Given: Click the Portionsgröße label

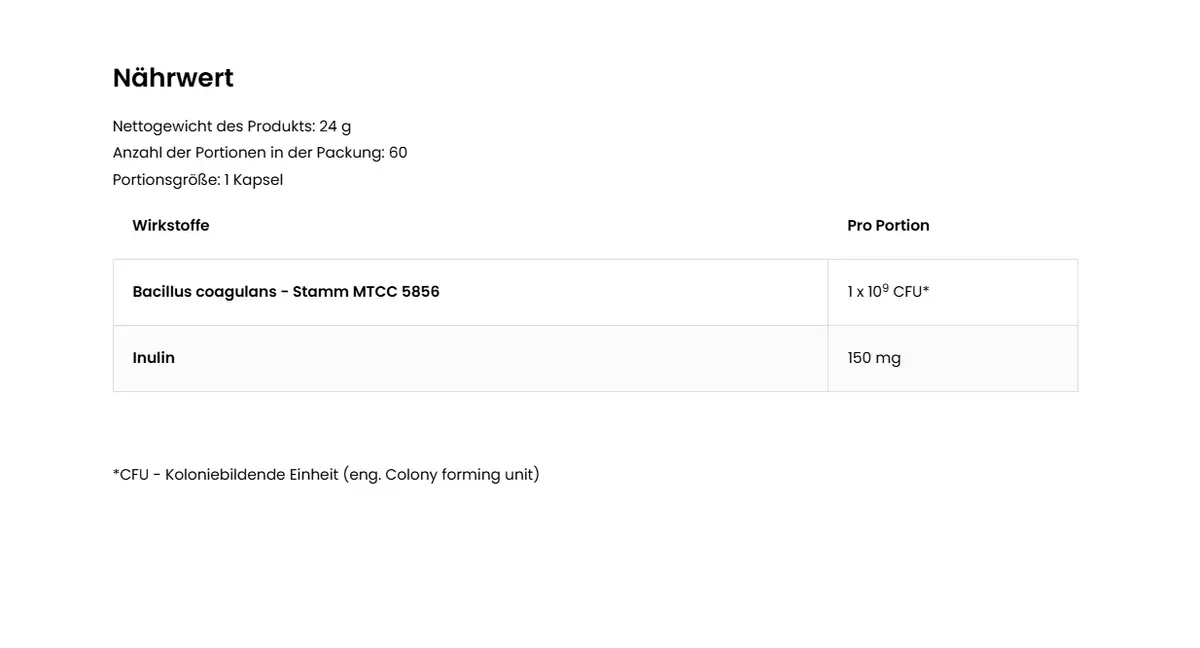Looking at the screenshot, I should (x=166, y=180).
